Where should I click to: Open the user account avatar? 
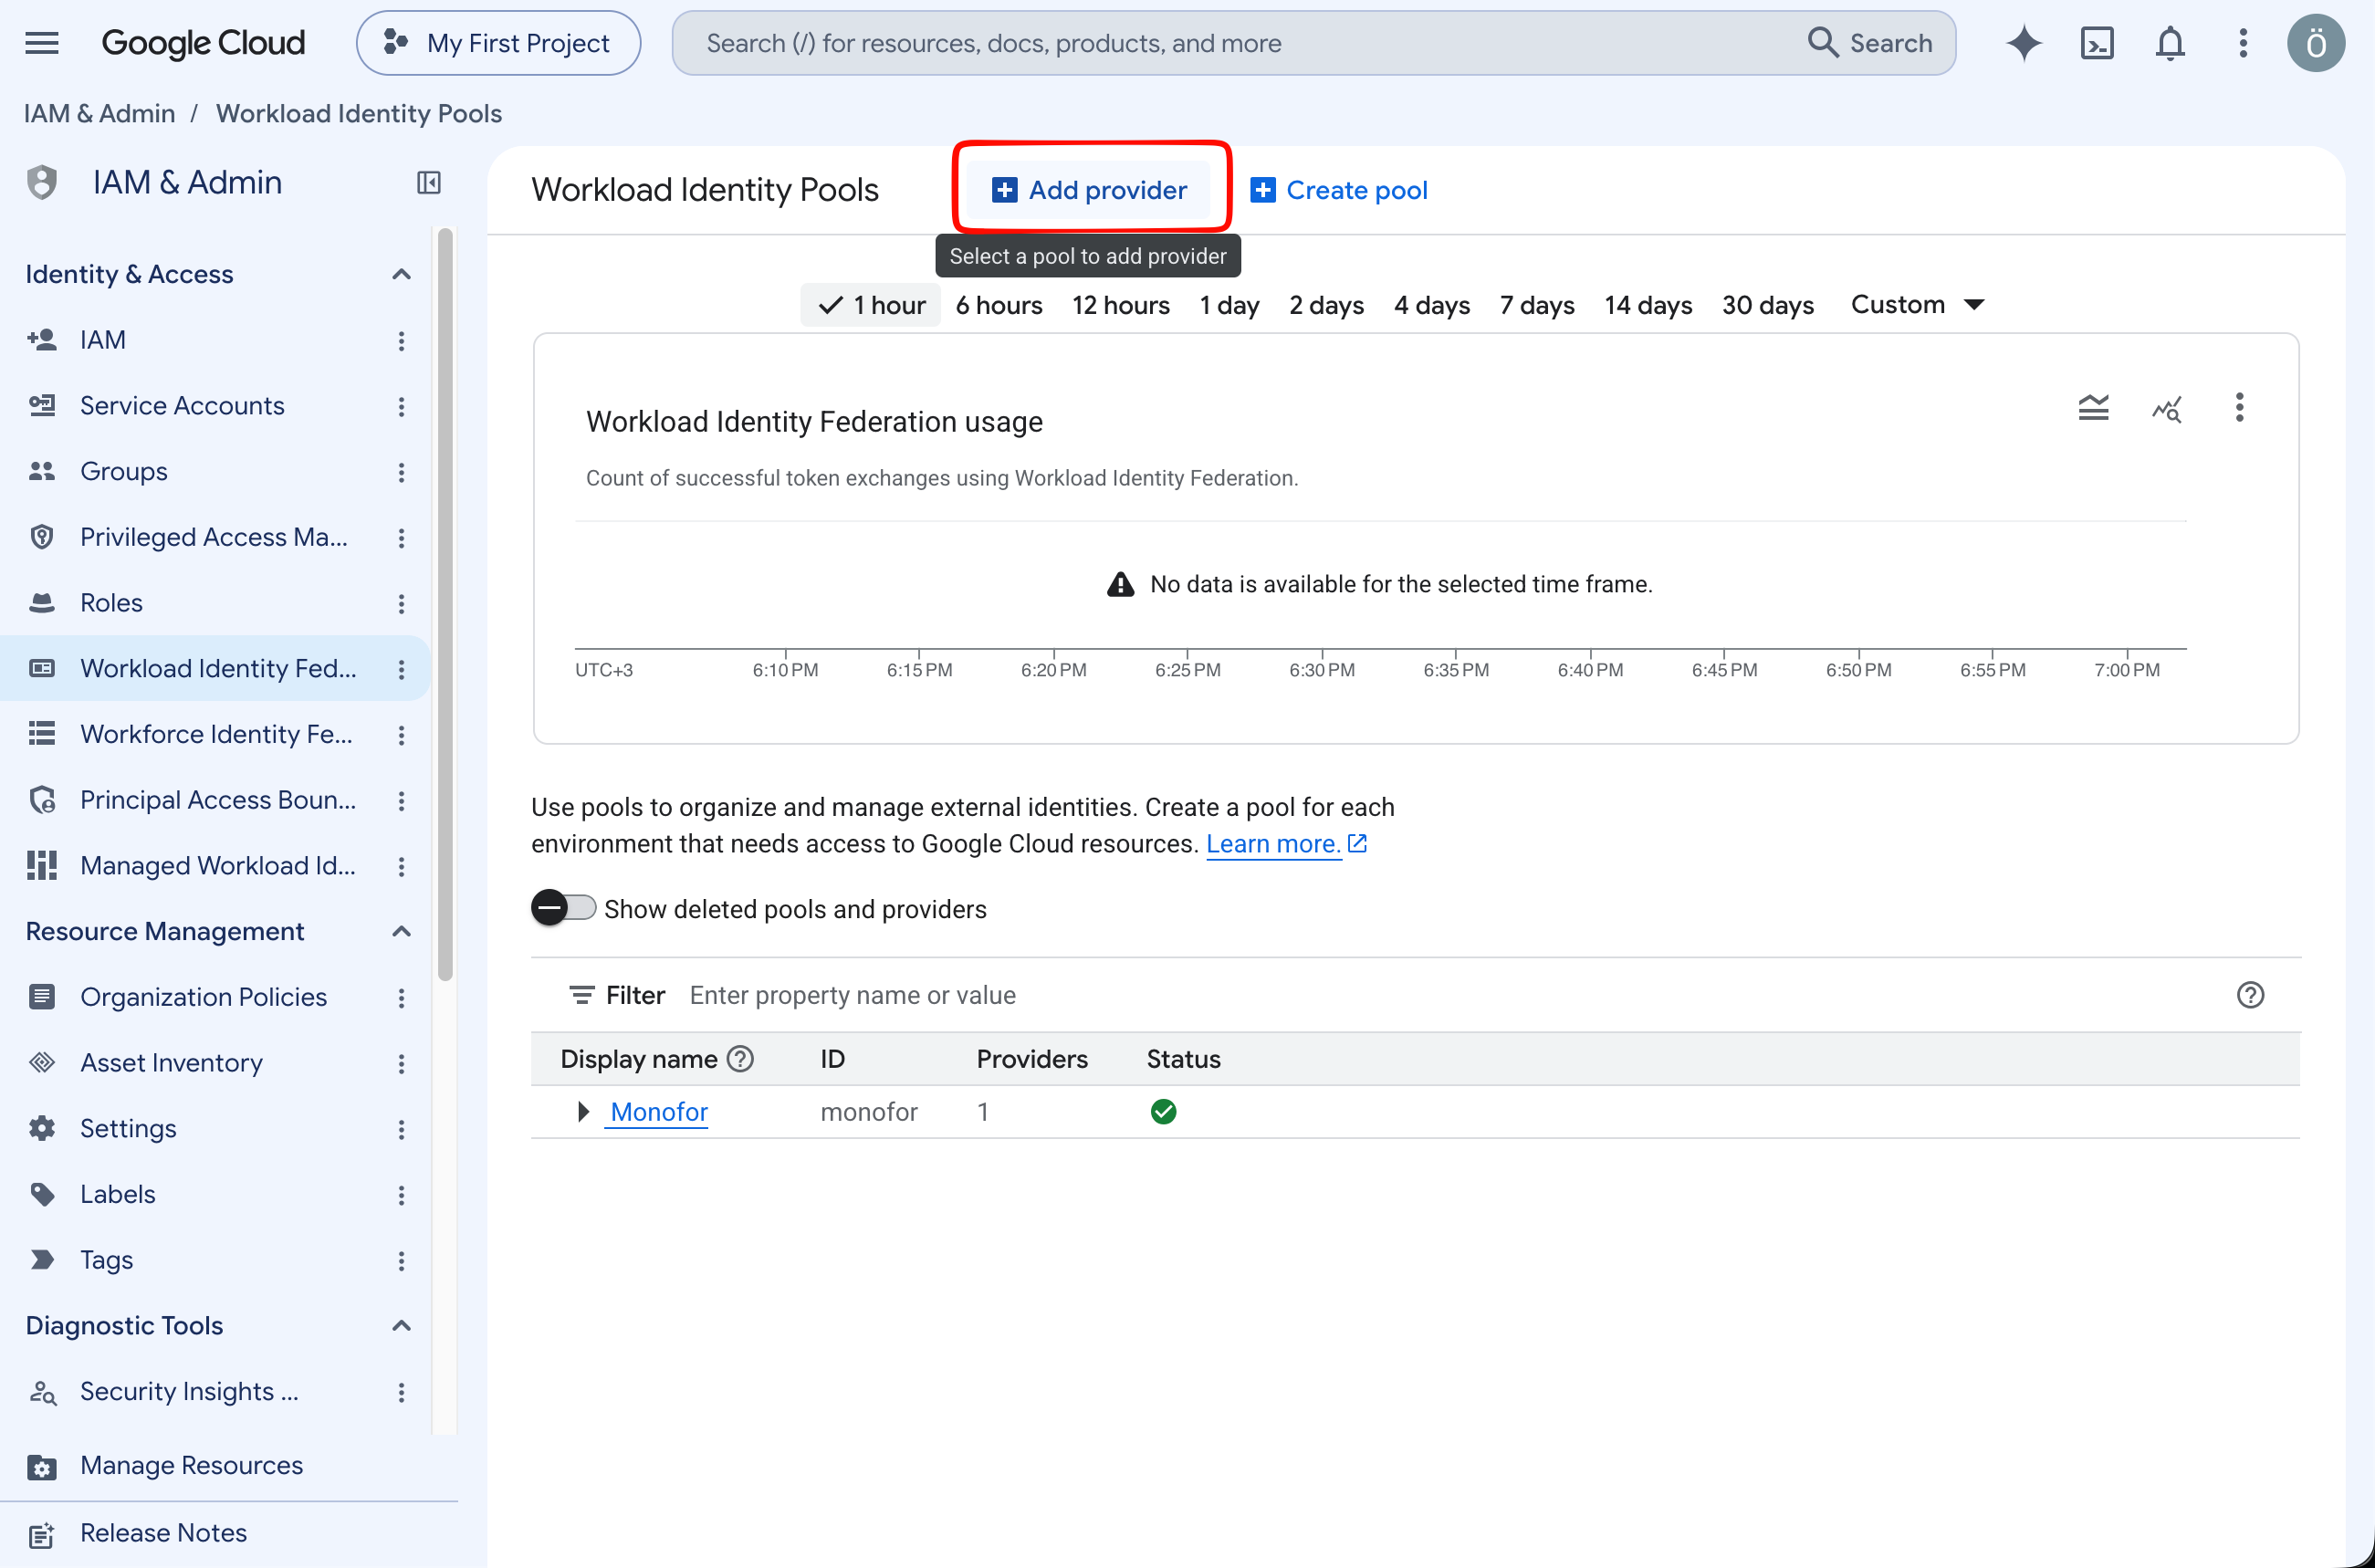tap(2316, 43)
